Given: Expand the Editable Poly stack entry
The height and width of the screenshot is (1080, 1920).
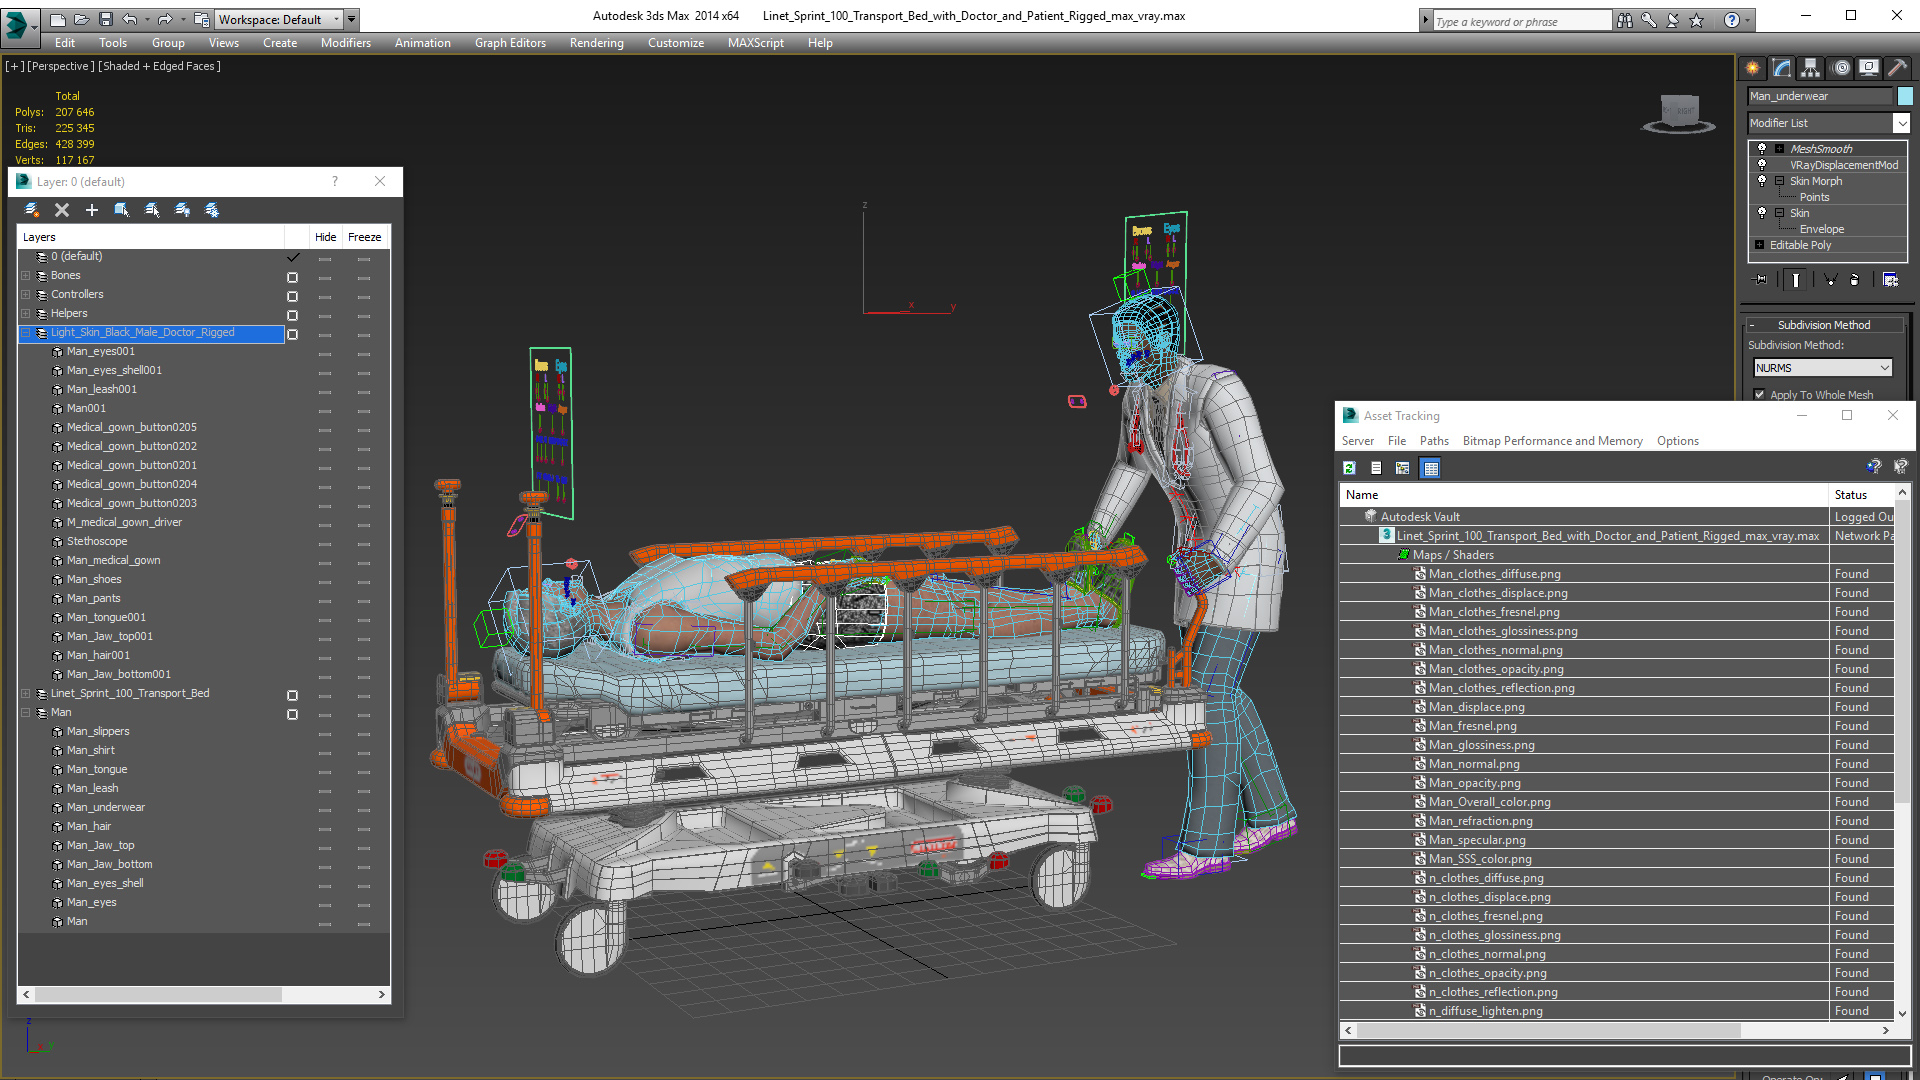Looking at the screenshot, I should point(1760,245).
